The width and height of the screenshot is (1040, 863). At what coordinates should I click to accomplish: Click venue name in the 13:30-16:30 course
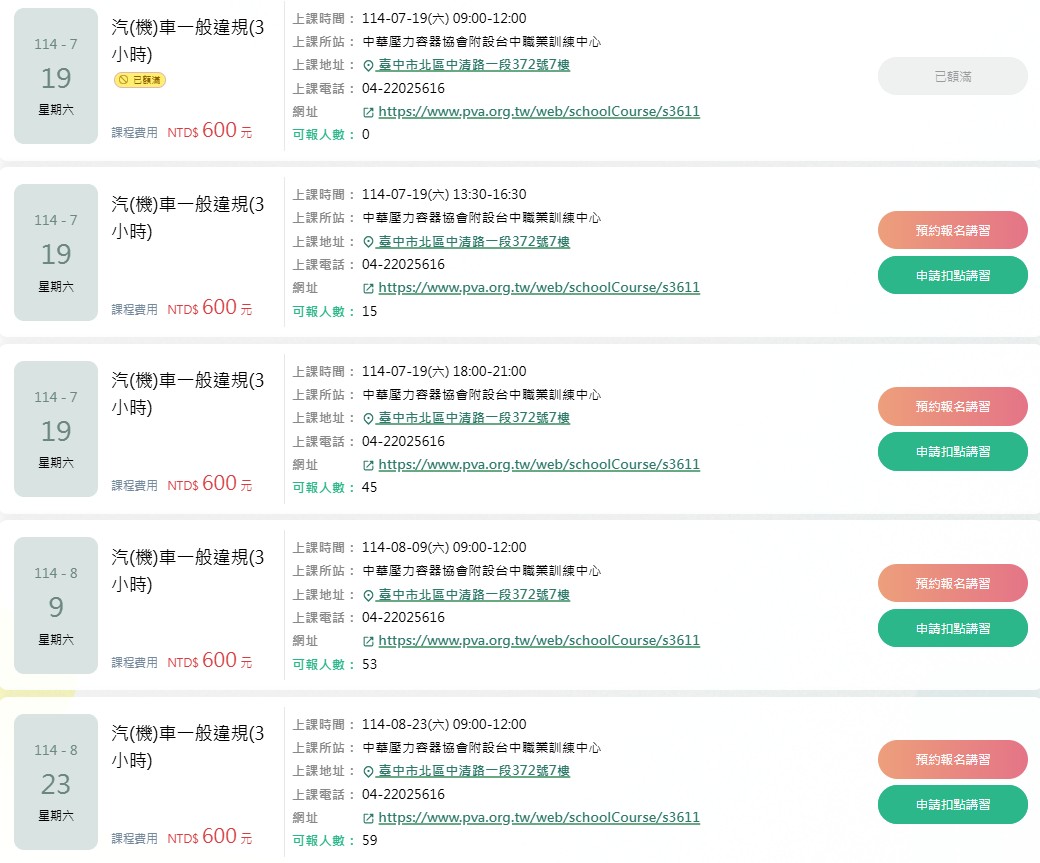(x=482, y=218)
